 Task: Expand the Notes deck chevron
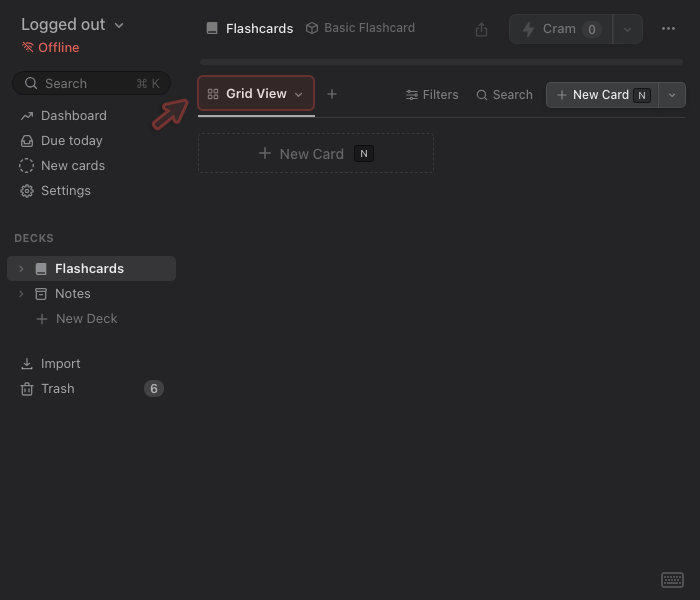(x=21, y=294)
